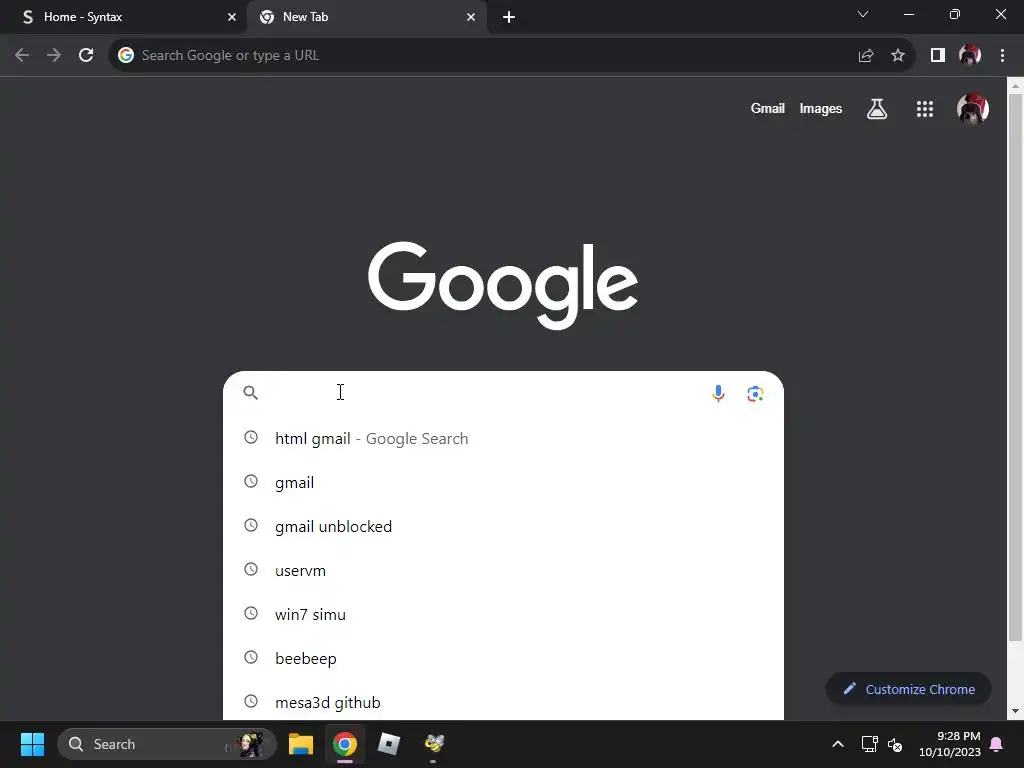1024x768 pixels.
Task: Open the Chrome side panel icon
Action: click(938, 56)
